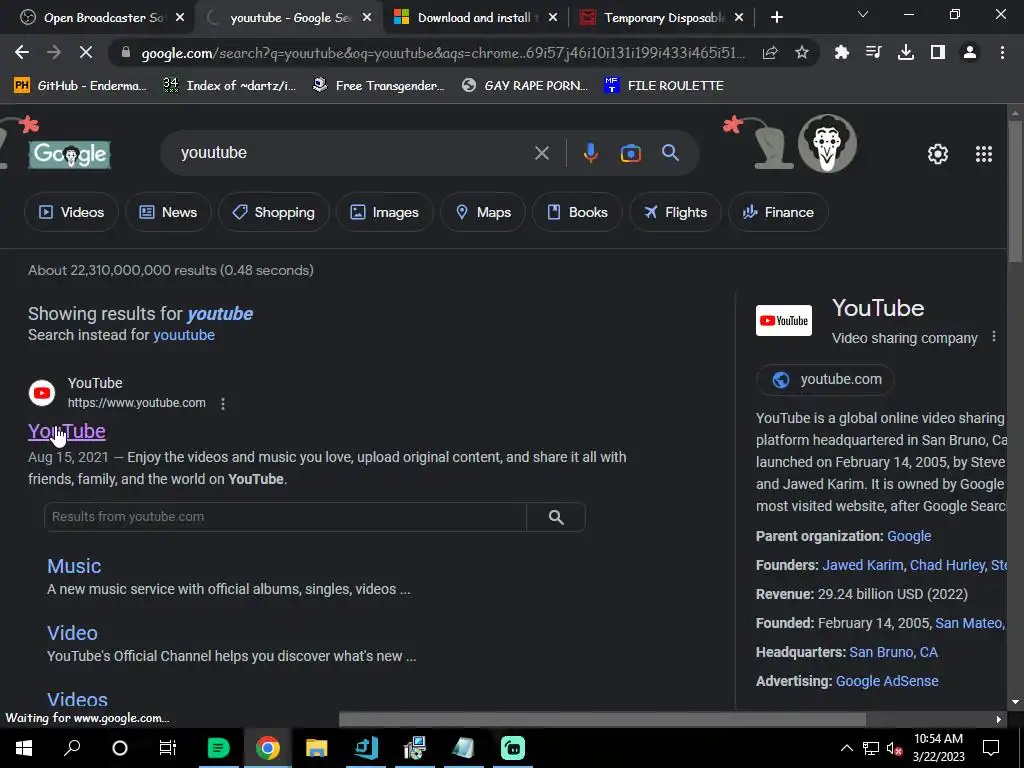Start voice search with microphone icon

point(590,153)
